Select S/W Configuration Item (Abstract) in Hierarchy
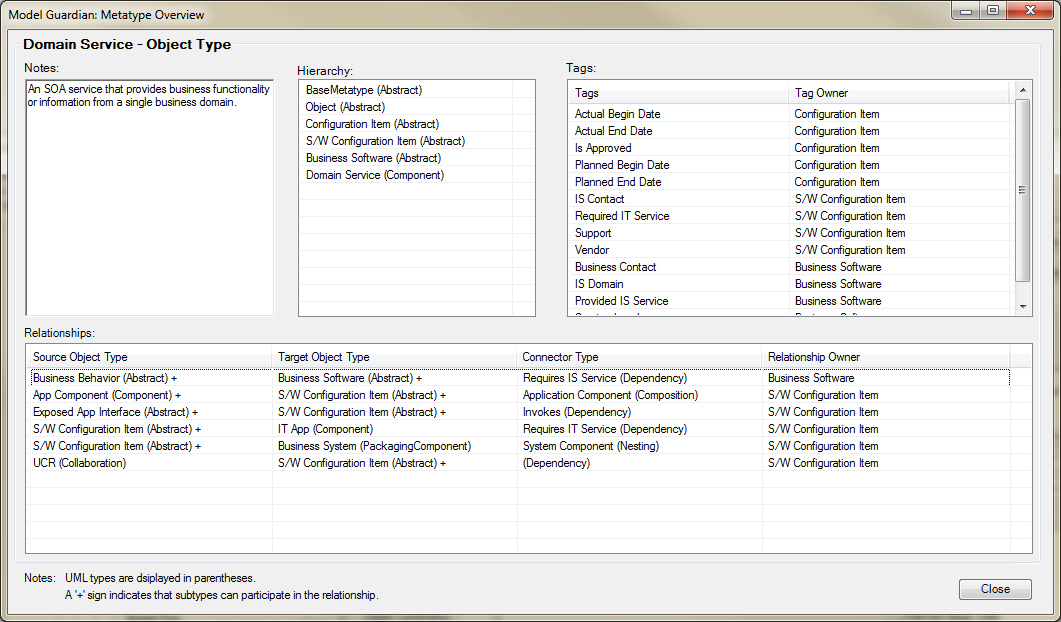Image resolution: width=1061 pixels, height=622 pixels. click(385, 141)
